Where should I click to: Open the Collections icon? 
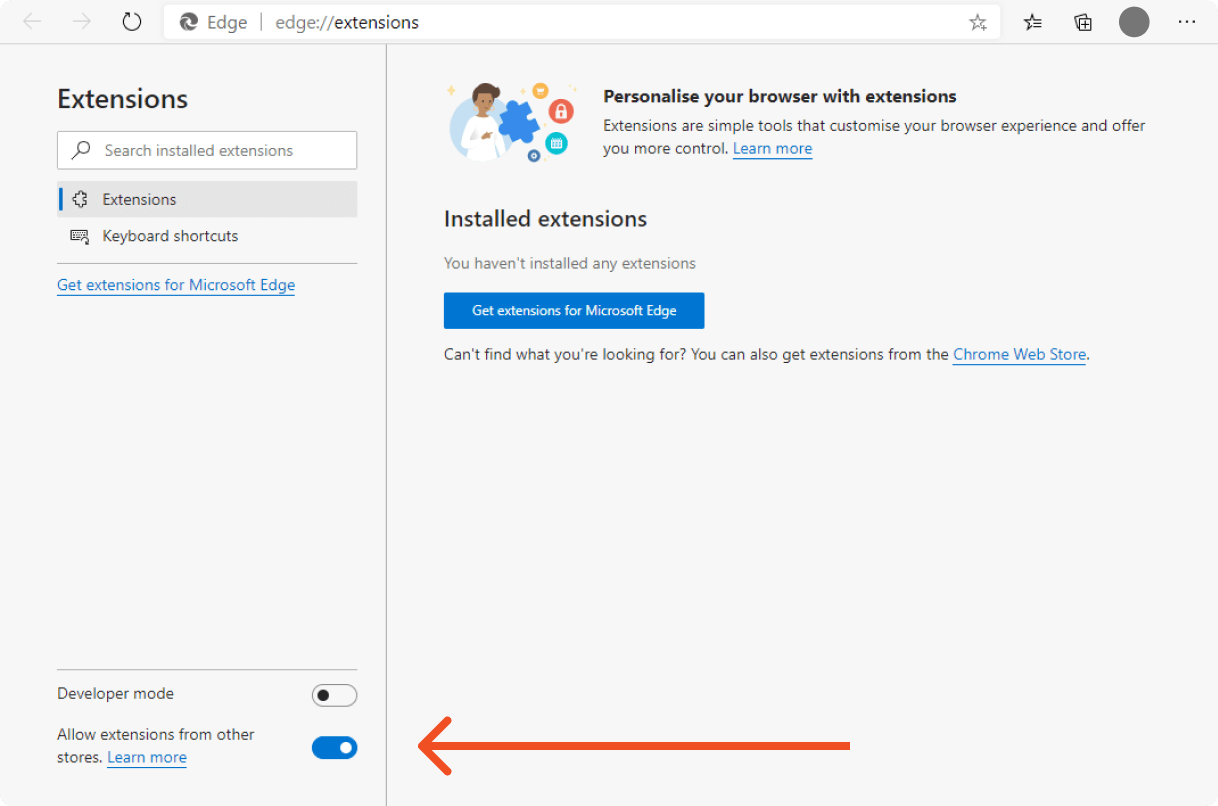[1083, 22]
